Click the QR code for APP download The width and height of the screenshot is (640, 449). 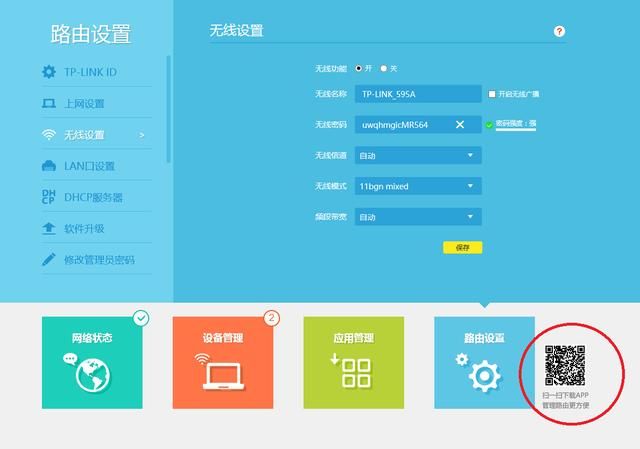click(x=565, y=365)
